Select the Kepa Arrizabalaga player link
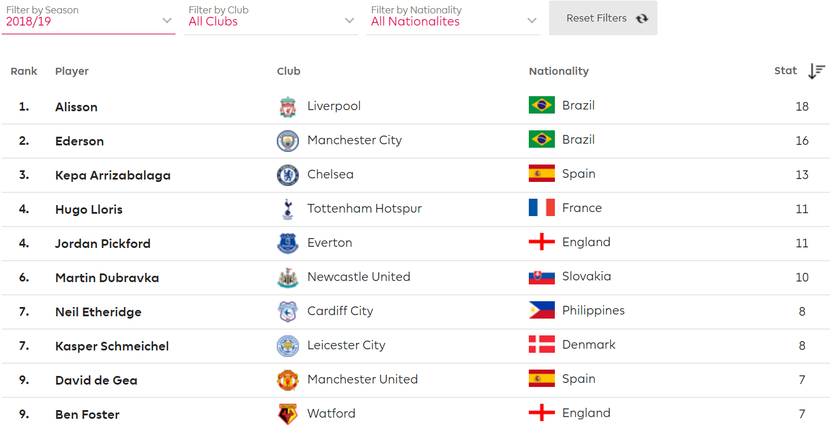 pos(113,175)
